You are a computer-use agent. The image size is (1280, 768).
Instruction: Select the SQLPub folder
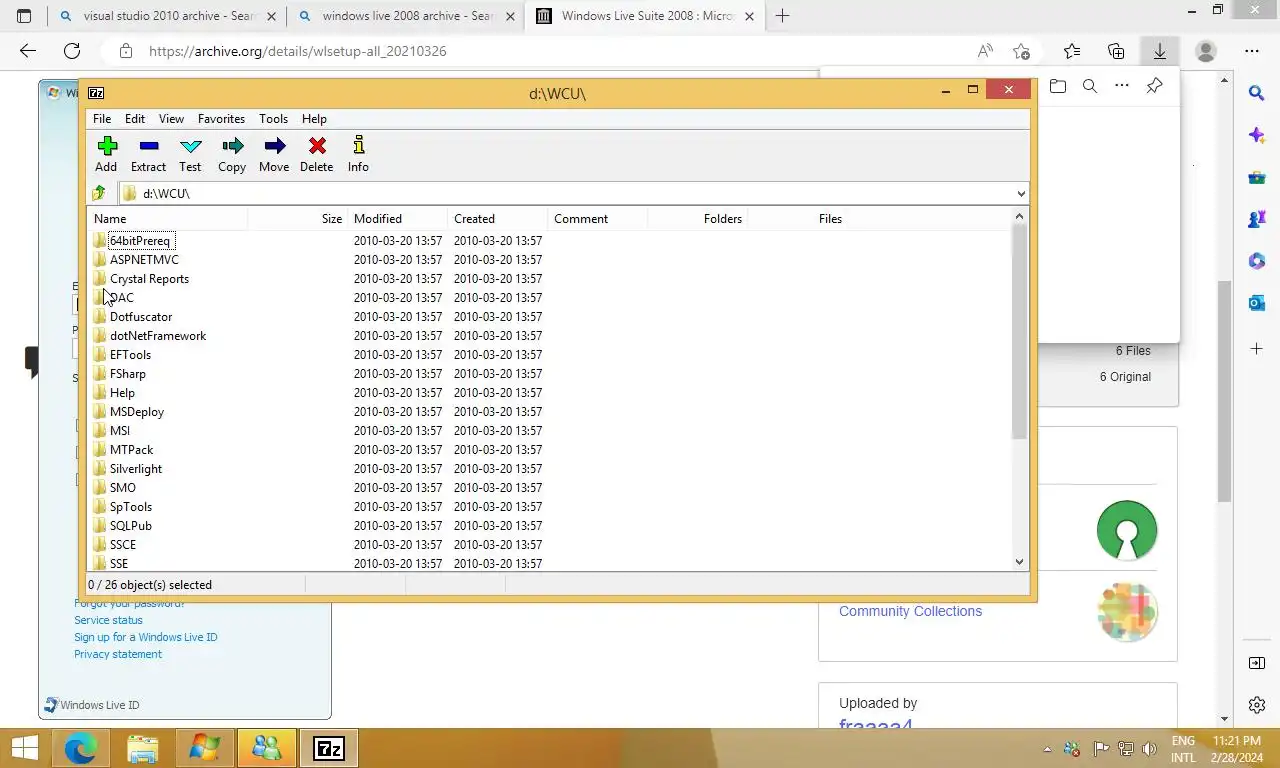(131, 526)
